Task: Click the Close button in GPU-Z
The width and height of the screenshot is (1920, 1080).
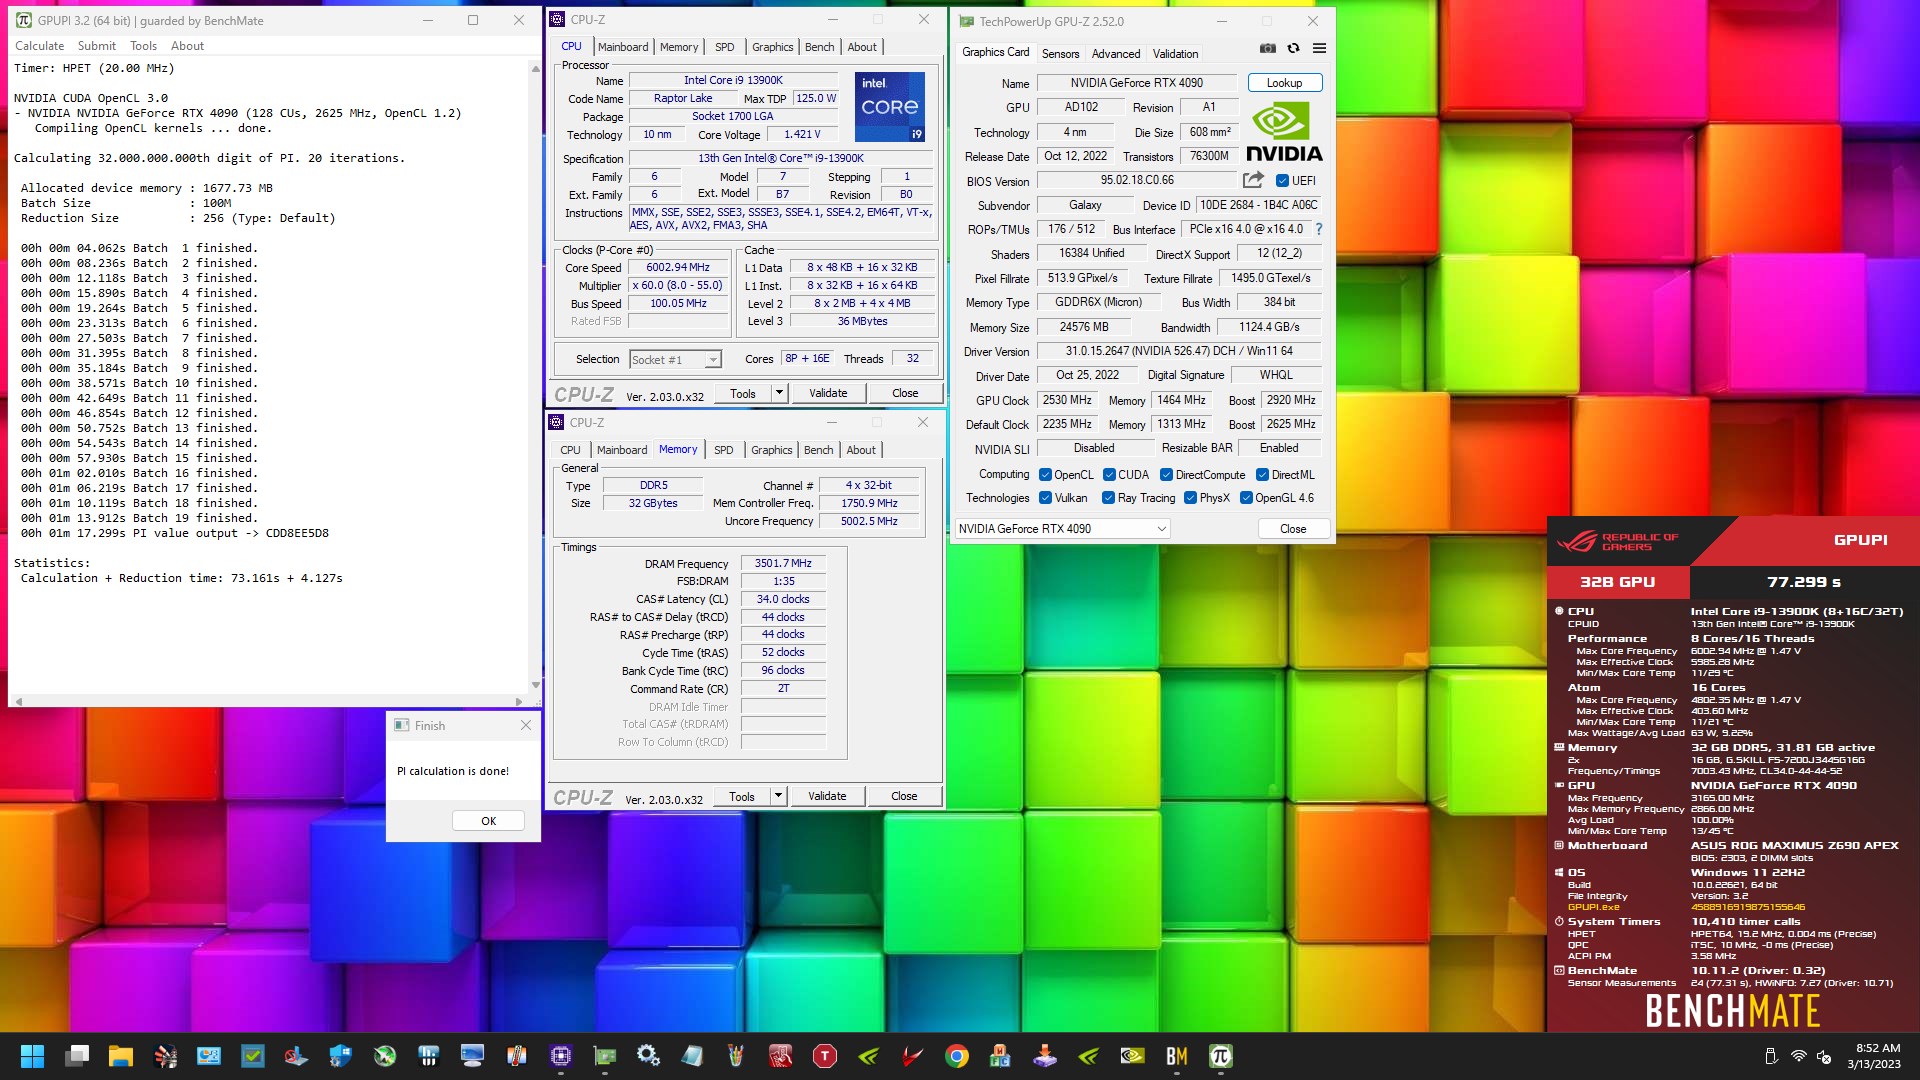Action: (x=1293, y=529)
